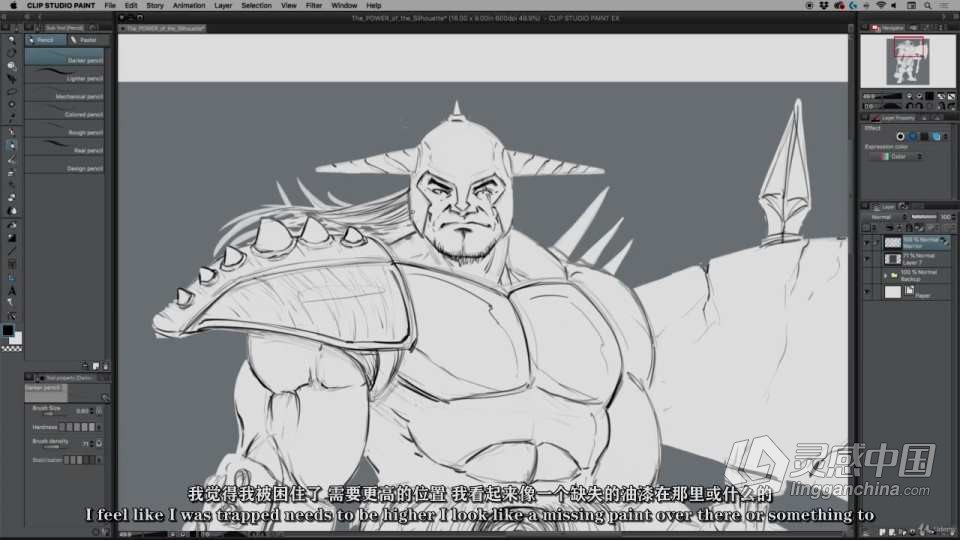Select the Text tool in toolbar
This screenshot has height=540, width=960.
pyautogui.click(x=12, y=291)
